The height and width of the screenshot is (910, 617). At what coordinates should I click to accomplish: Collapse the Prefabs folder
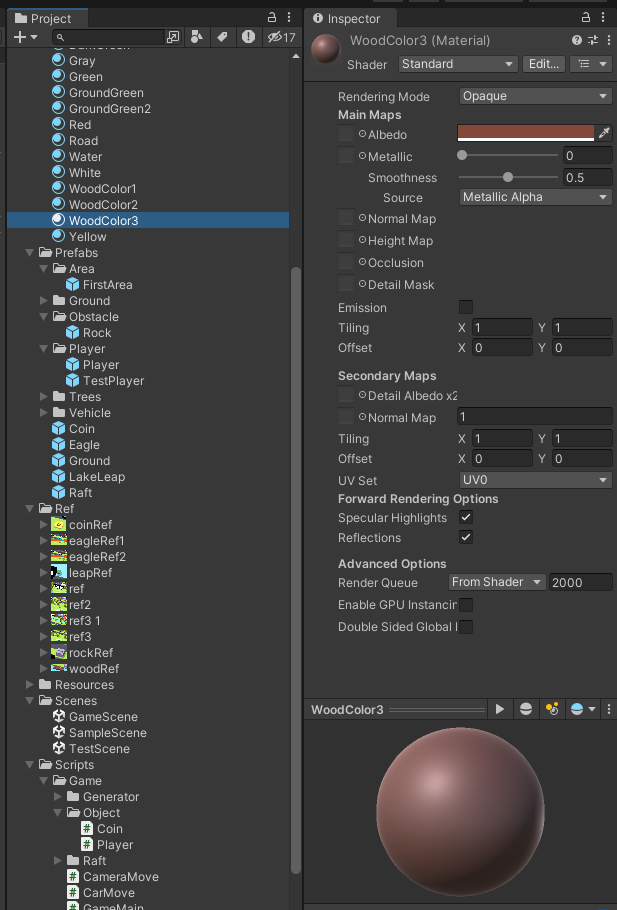[30, 252]
